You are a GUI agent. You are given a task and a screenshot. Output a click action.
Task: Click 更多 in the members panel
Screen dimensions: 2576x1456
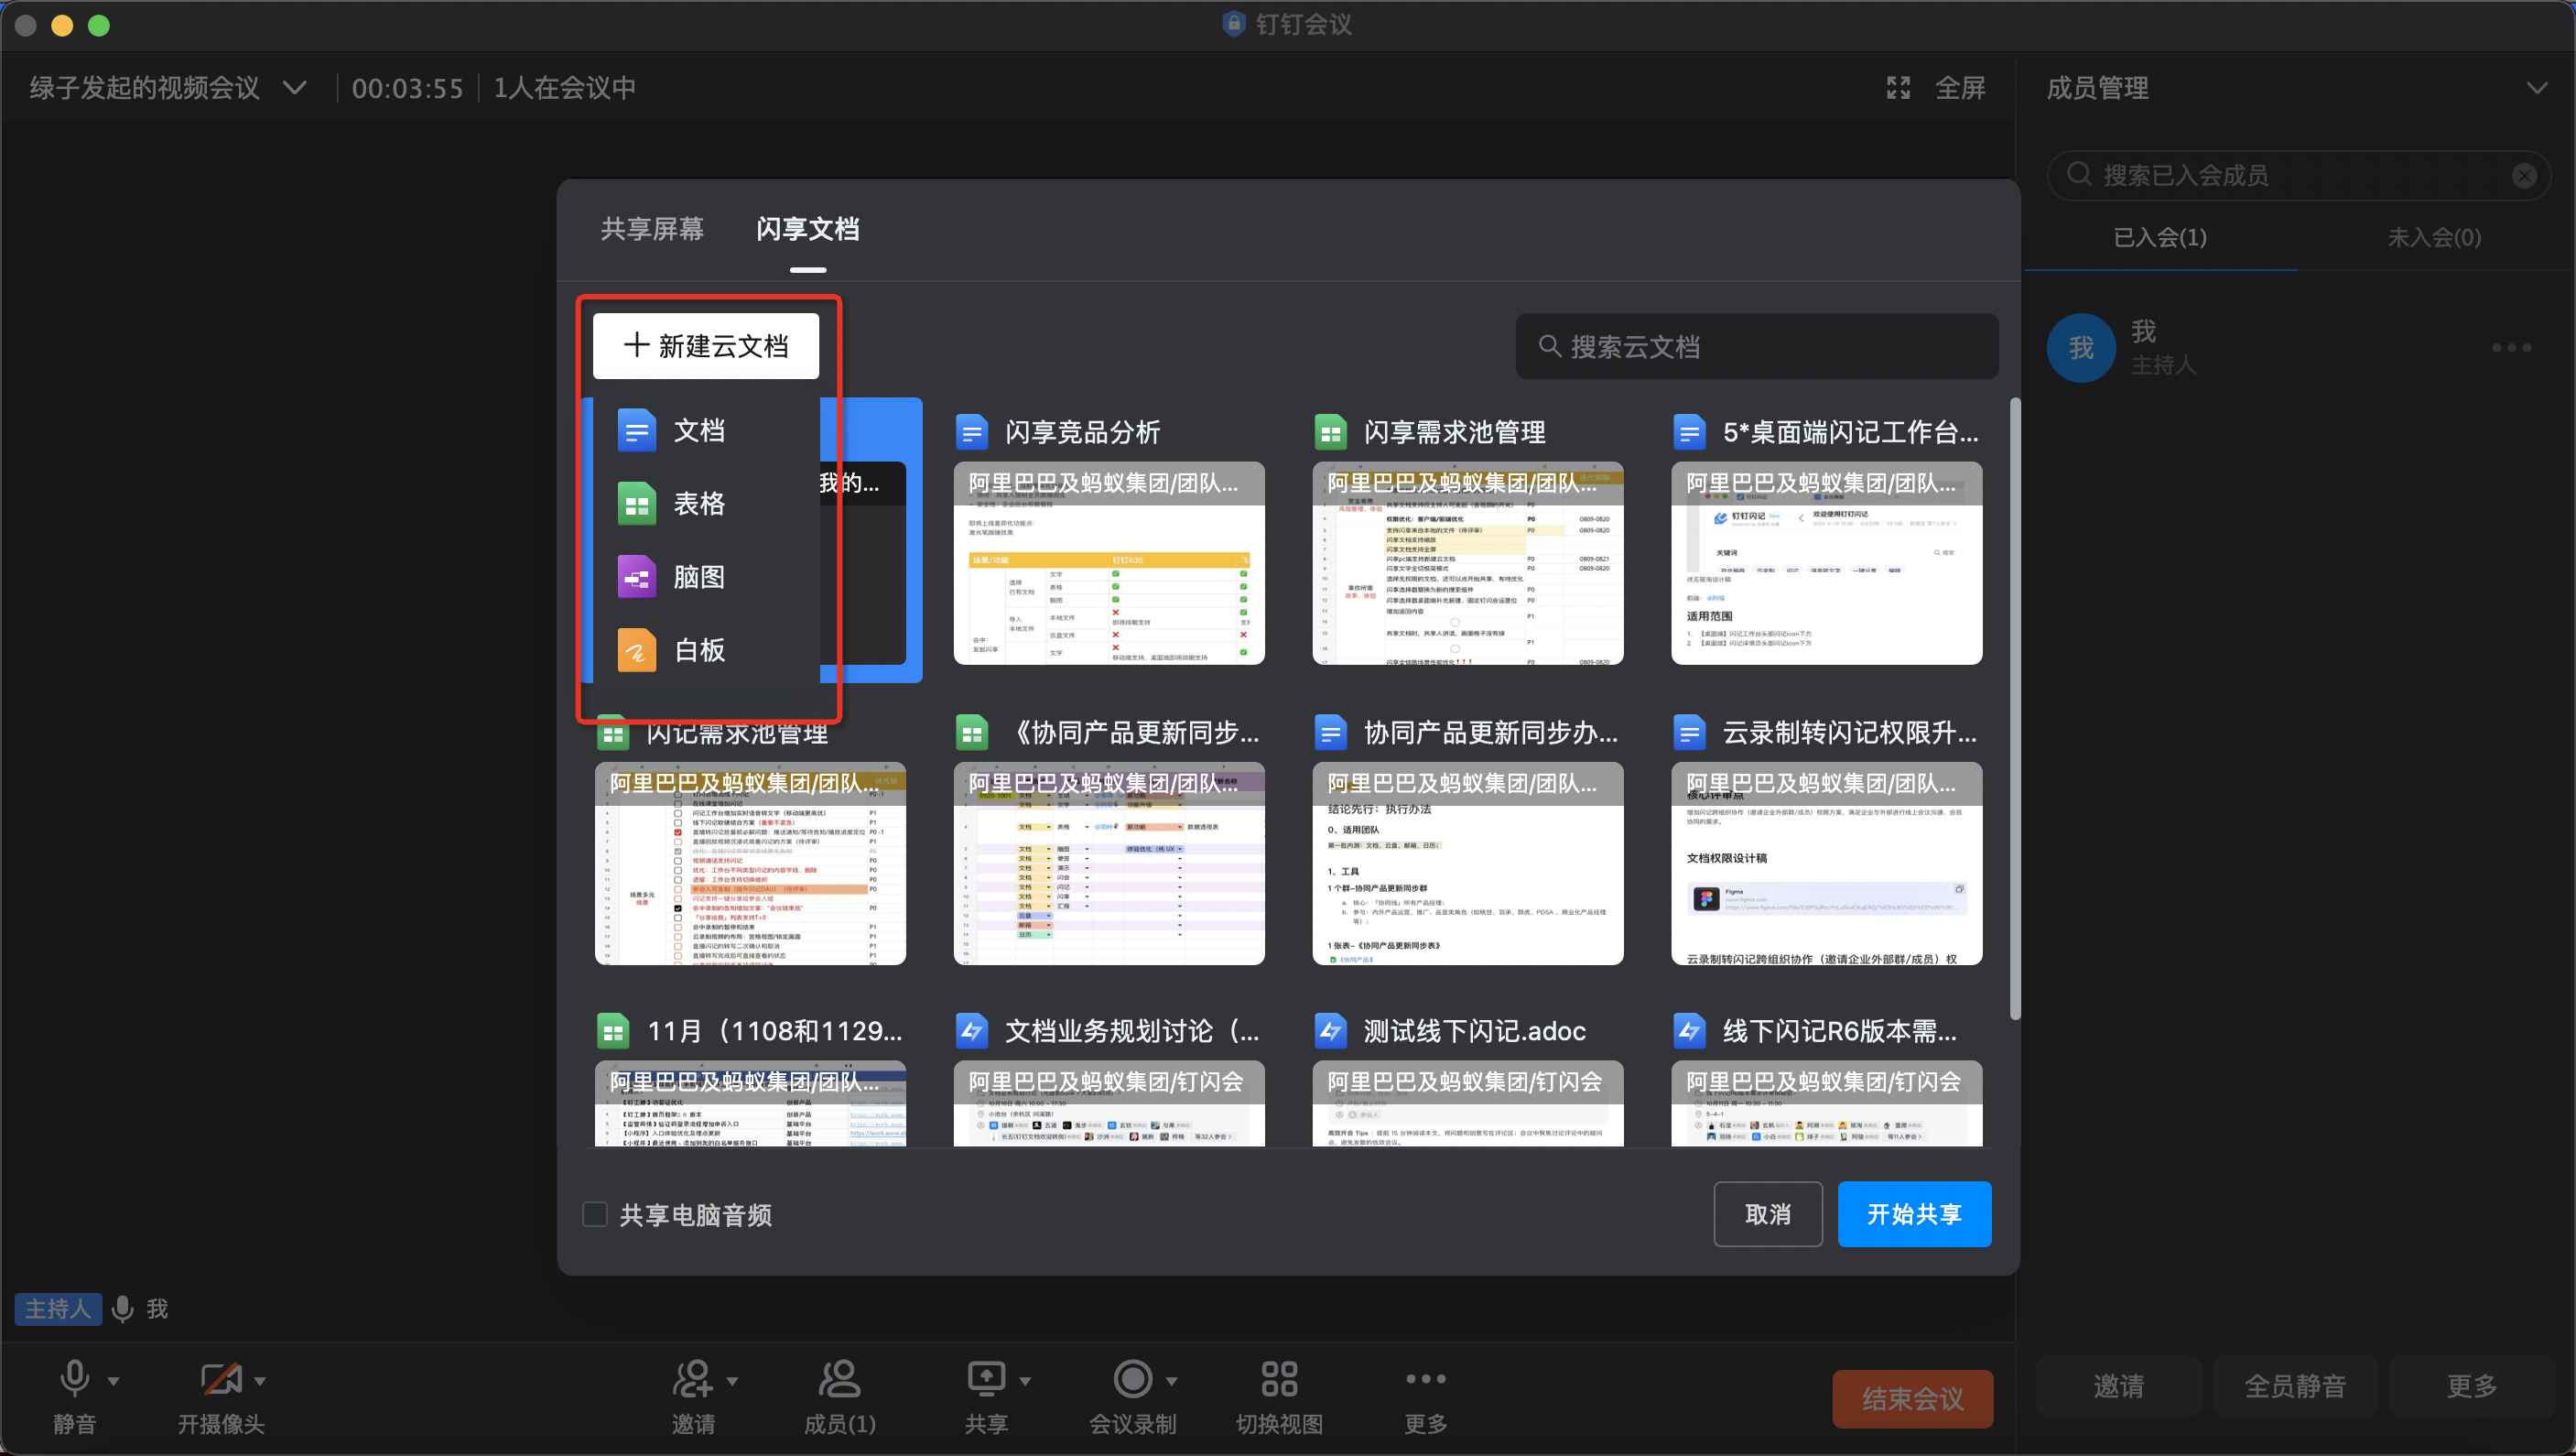click(x=2471, y=1386)
